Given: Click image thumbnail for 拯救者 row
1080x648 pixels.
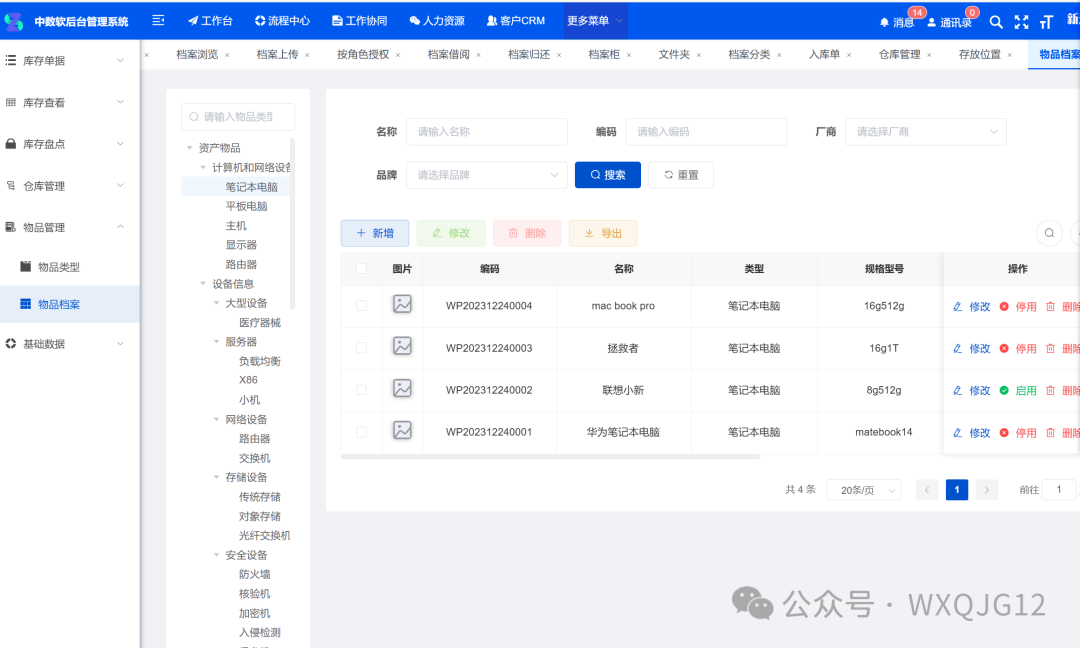Looking at the screenshot, I should click(402, 346).
